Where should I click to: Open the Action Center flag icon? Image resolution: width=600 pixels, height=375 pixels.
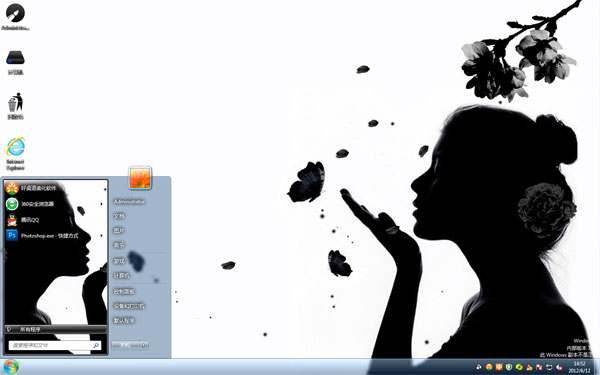click(539, 367)
